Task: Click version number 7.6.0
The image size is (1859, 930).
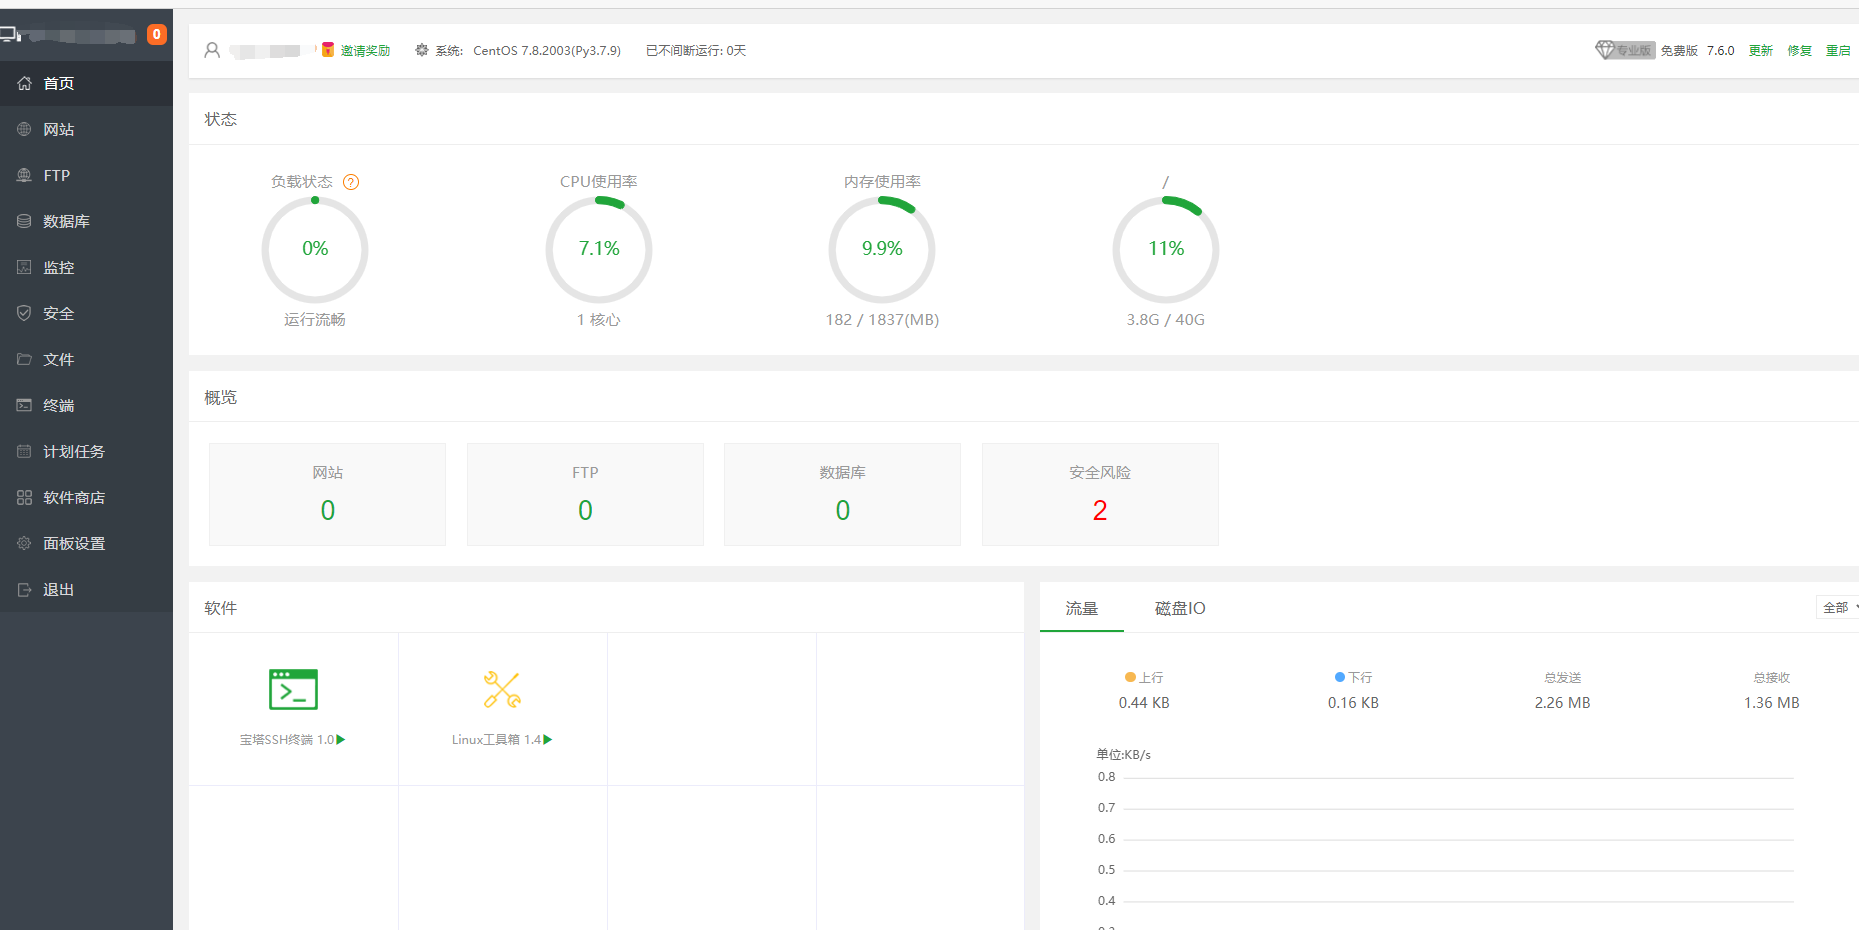Action: pos(1720,51)
